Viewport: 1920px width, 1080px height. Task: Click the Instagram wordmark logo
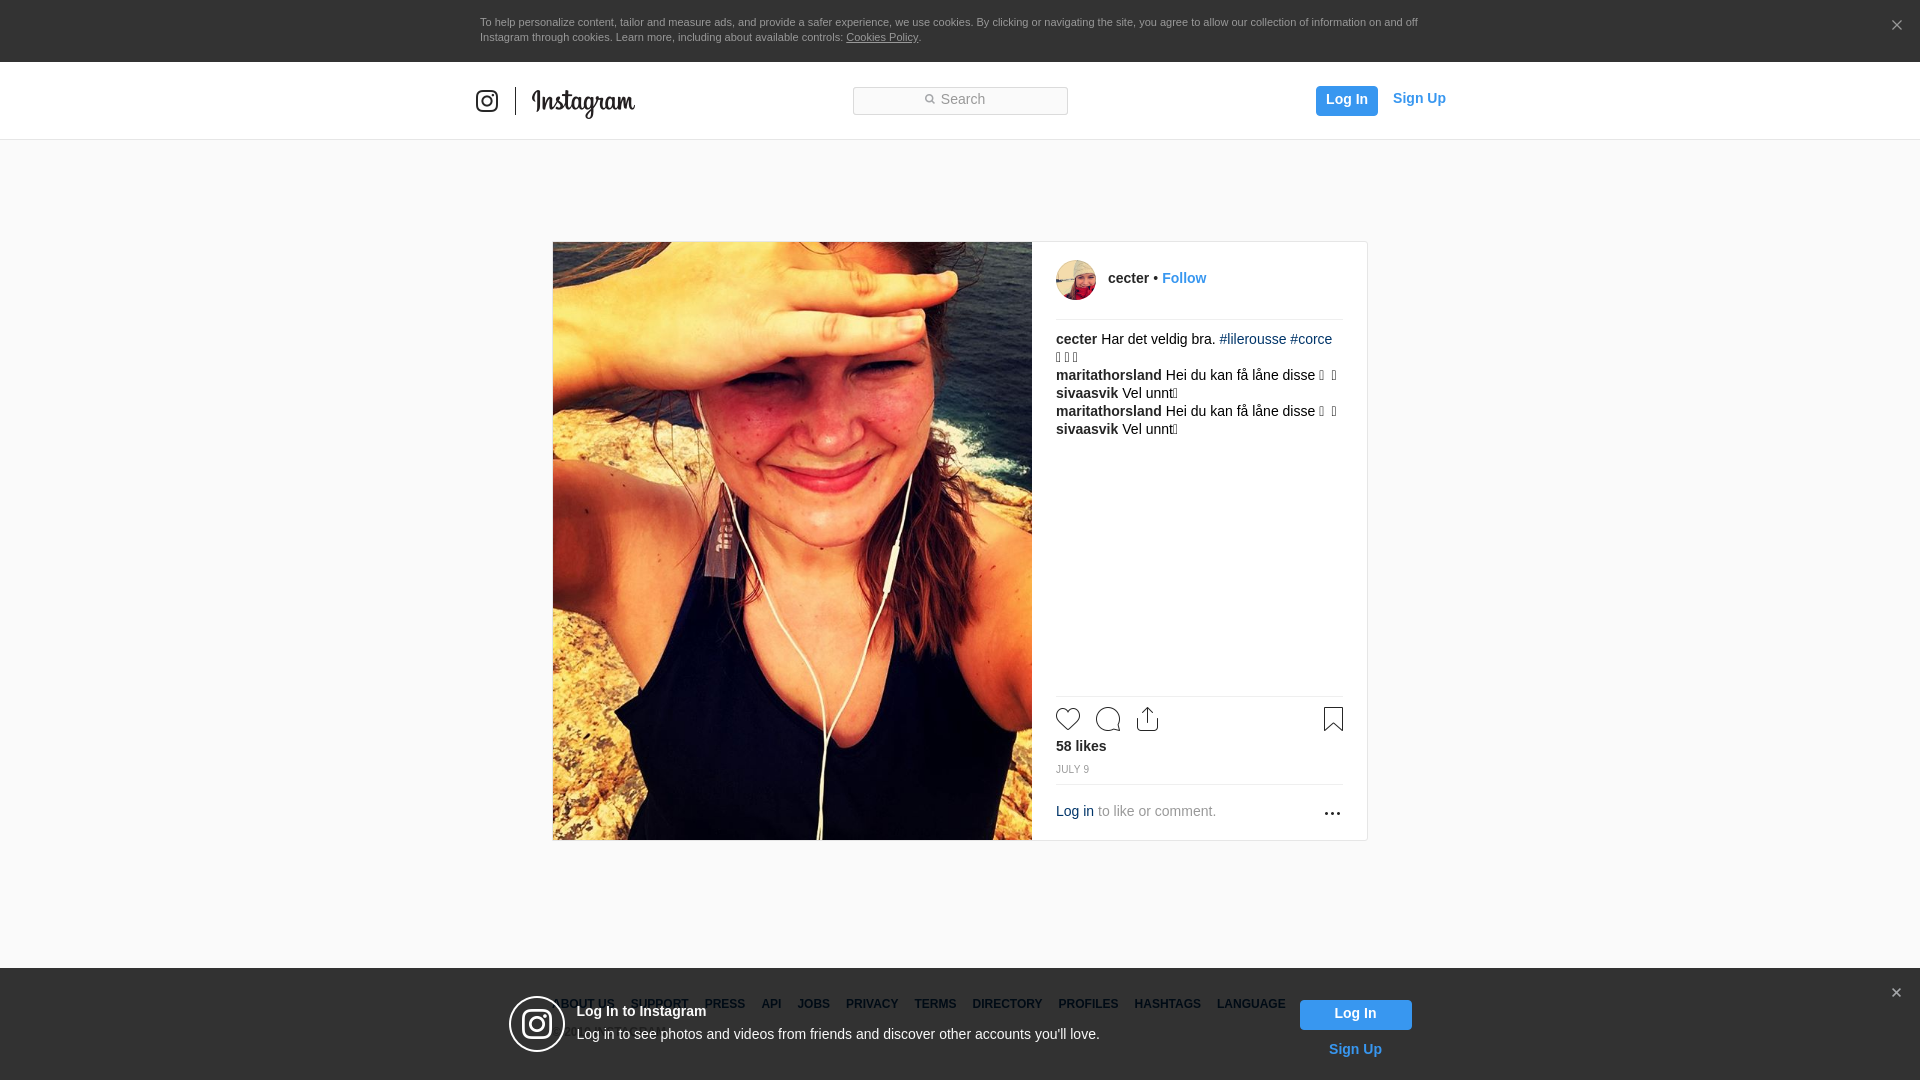click(583, 102)
